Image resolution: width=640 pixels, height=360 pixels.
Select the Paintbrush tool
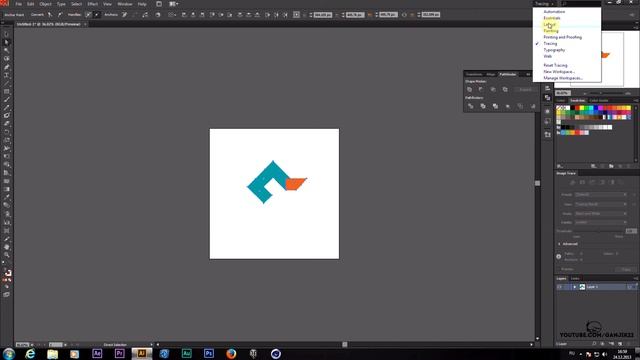tap(7, 100)
